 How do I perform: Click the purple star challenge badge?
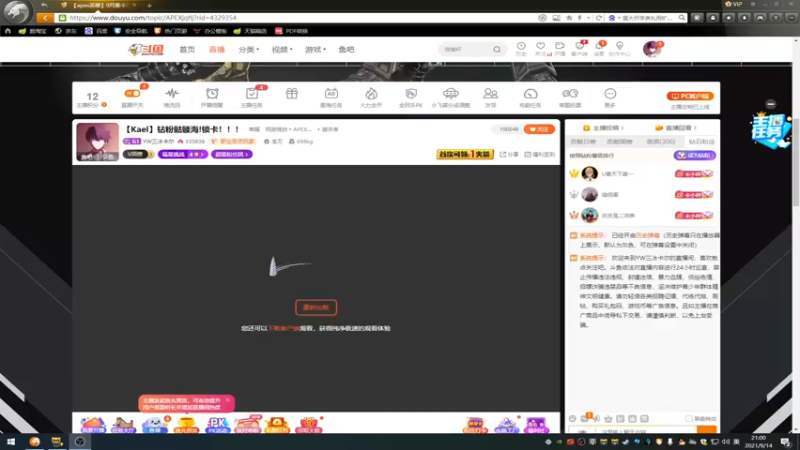pos(183,154)
